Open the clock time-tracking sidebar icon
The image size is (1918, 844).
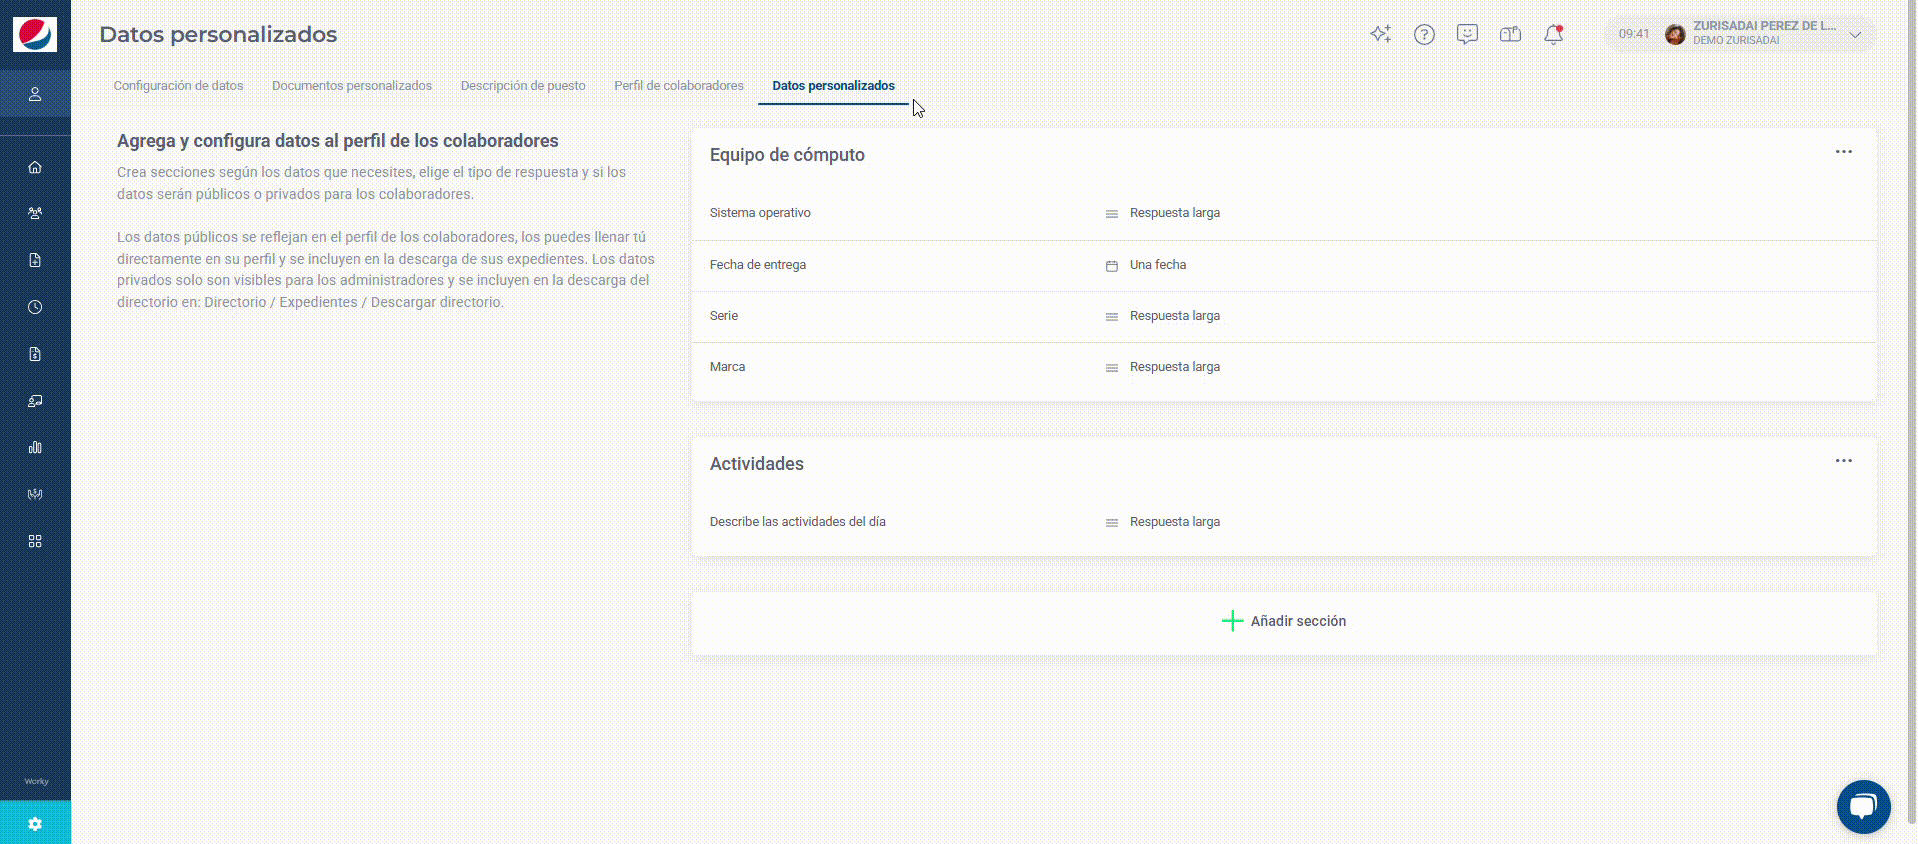(x=35, y=307)
